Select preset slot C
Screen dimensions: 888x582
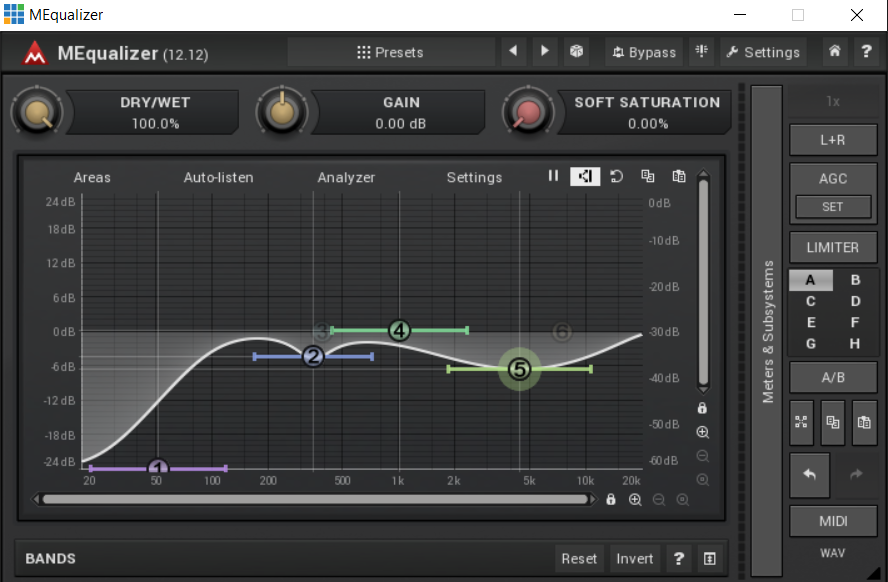[x=811, y=301]
